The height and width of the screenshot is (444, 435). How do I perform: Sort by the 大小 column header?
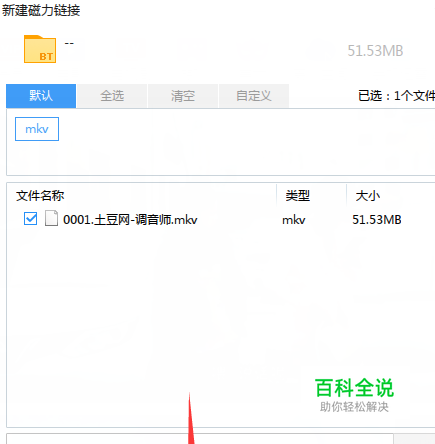[368, 196]
